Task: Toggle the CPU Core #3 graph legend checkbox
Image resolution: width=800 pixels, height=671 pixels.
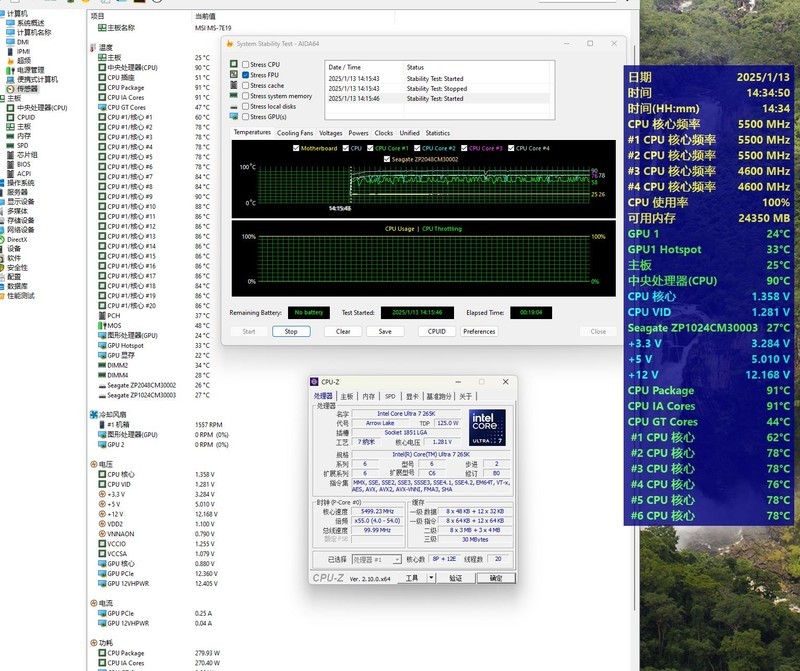Action: pyautogui.click(x=463, y=148)
